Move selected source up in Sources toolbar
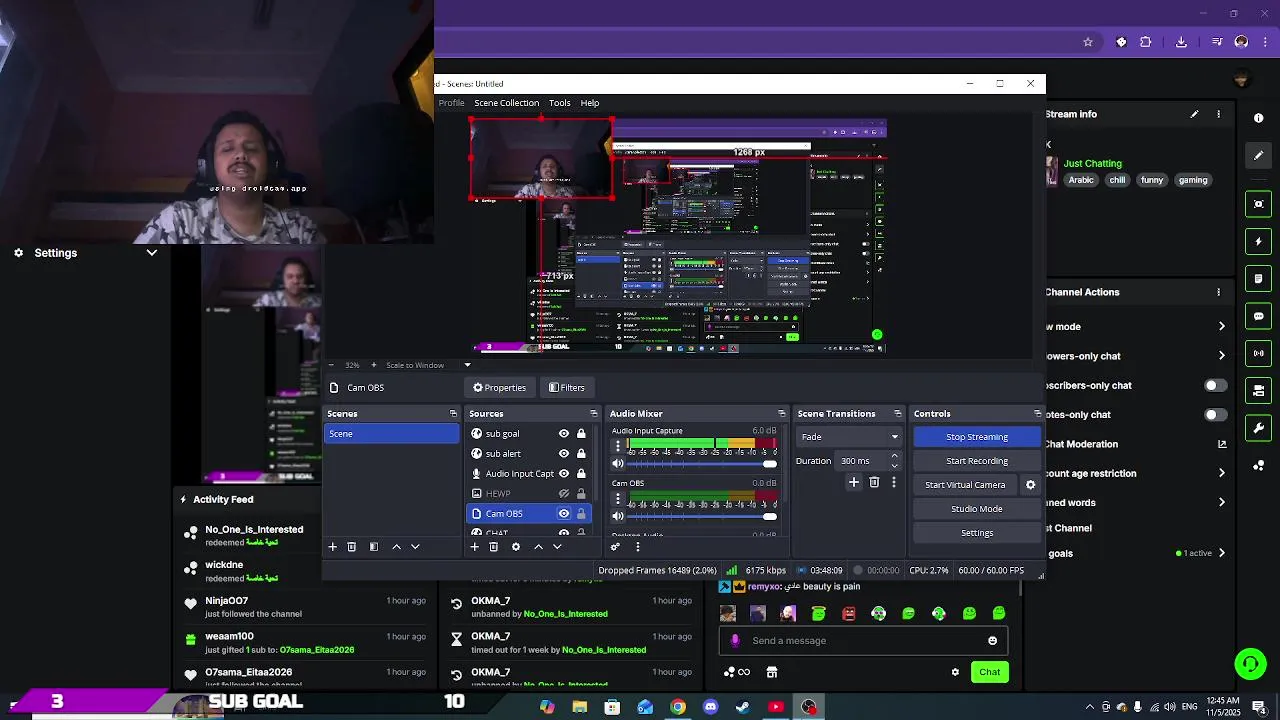The width and height of the screenshot is (1280, 720). tap(538, 547)
